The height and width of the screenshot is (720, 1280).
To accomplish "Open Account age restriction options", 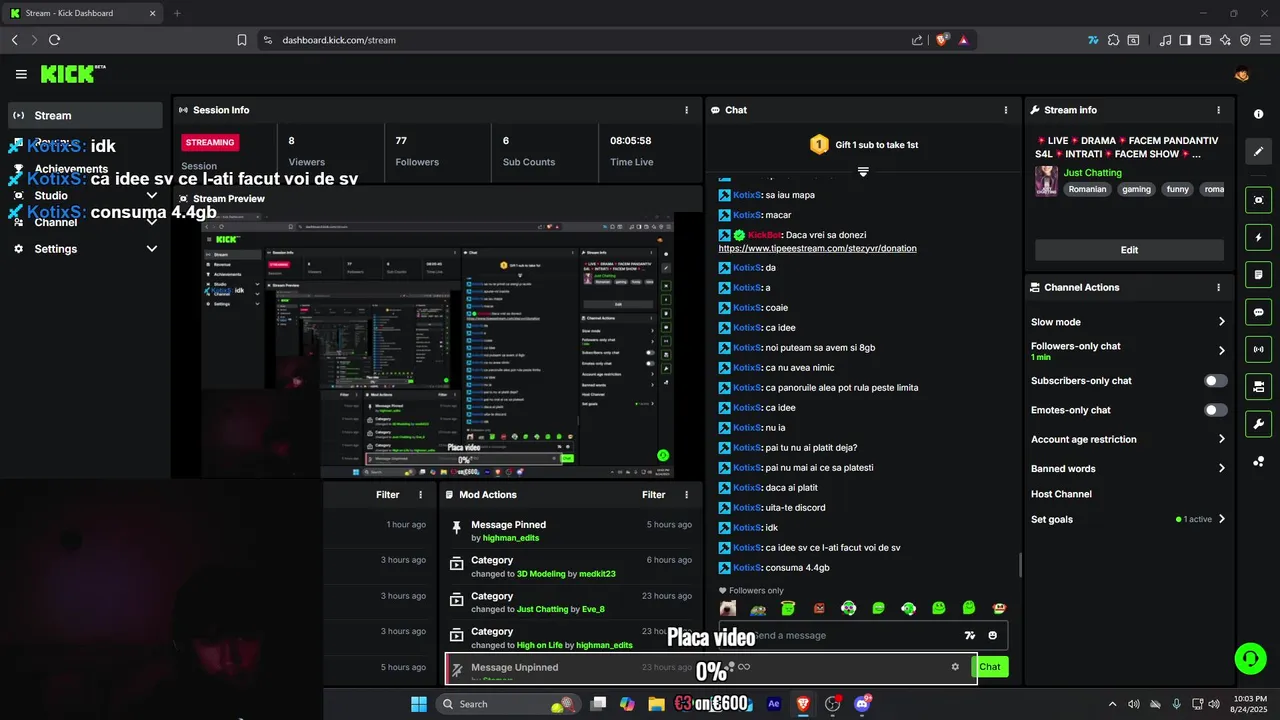I will [1128, 439].
